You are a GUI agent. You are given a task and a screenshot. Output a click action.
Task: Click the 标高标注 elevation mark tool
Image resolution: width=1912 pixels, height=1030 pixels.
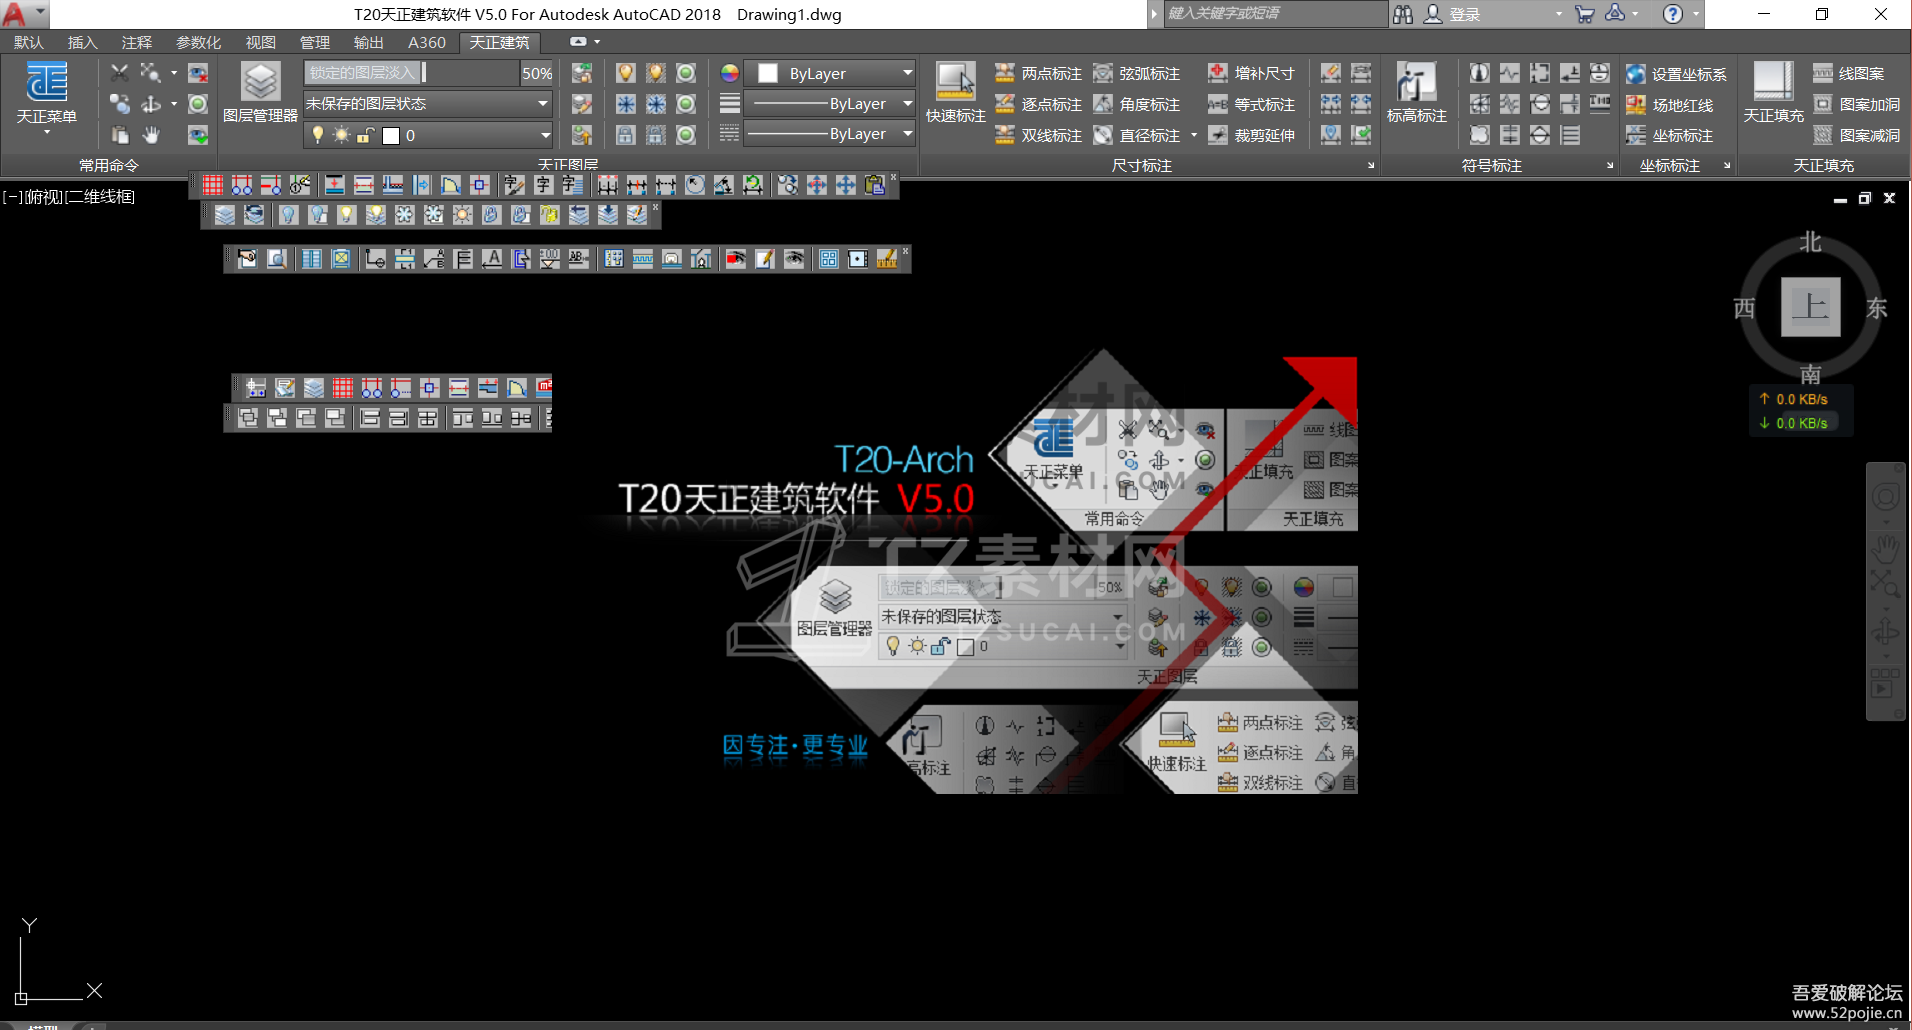(x=1416, y=92)
